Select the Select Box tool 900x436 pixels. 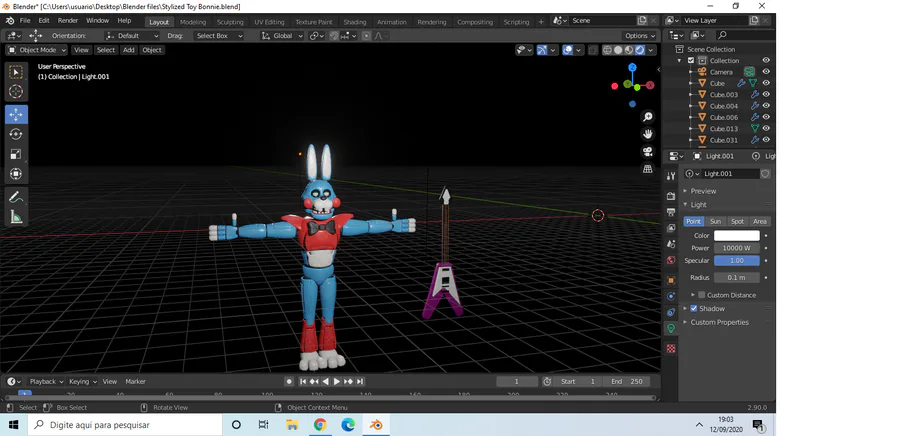[16, 72]
